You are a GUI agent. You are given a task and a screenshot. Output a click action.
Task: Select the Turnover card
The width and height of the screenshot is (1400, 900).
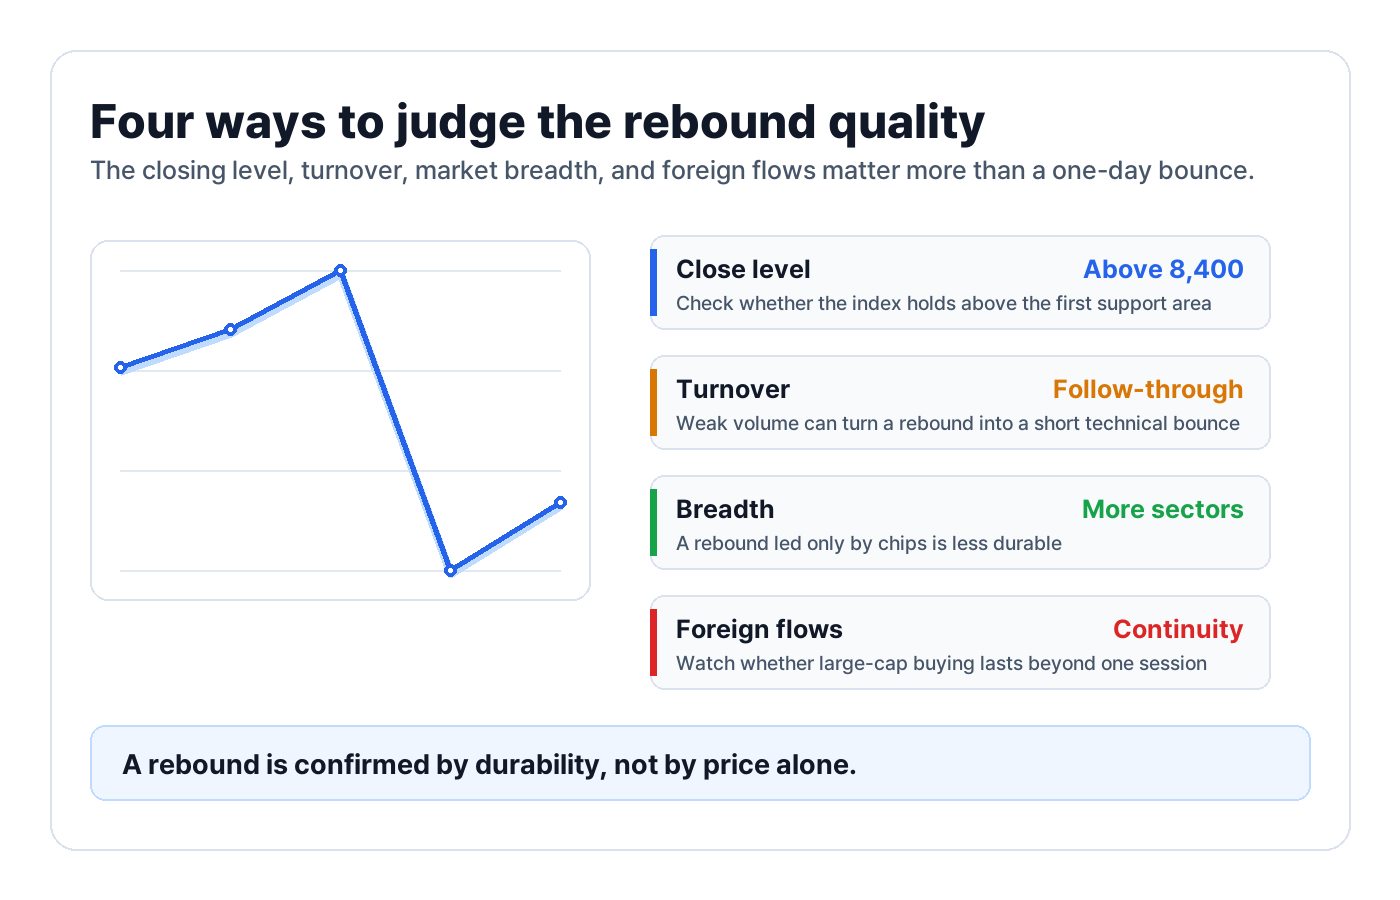coord(960,403)
